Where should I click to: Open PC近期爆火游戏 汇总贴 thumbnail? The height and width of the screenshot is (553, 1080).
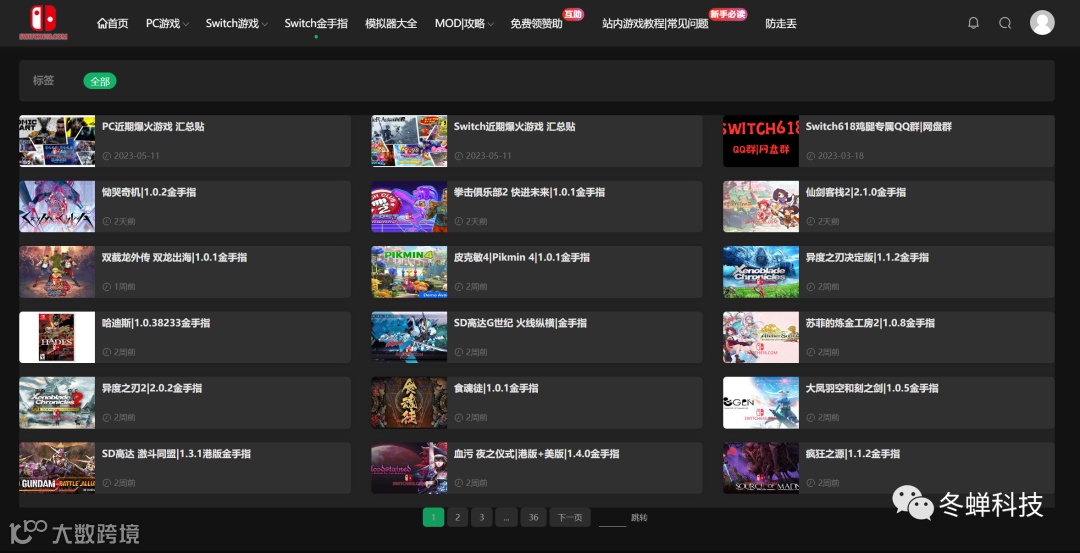tap(57, 140)
